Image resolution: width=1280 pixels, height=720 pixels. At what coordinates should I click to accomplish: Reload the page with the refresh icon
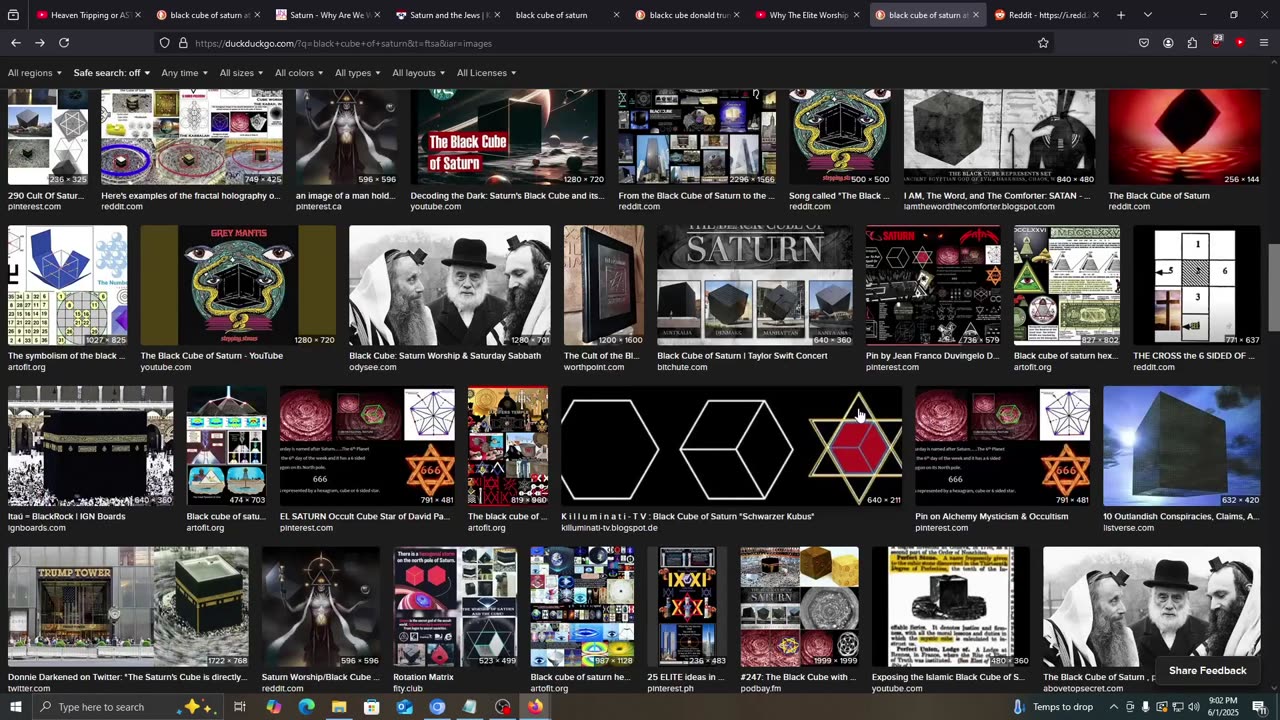(x=64, y=43)
